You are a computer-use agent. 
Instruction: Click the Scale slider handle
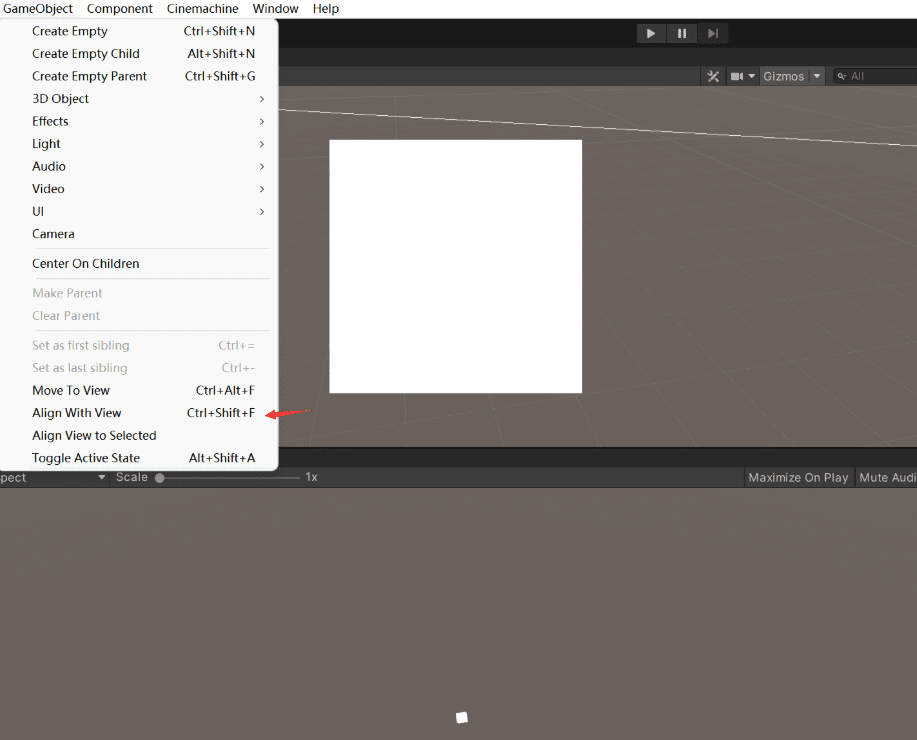(160, 478)
